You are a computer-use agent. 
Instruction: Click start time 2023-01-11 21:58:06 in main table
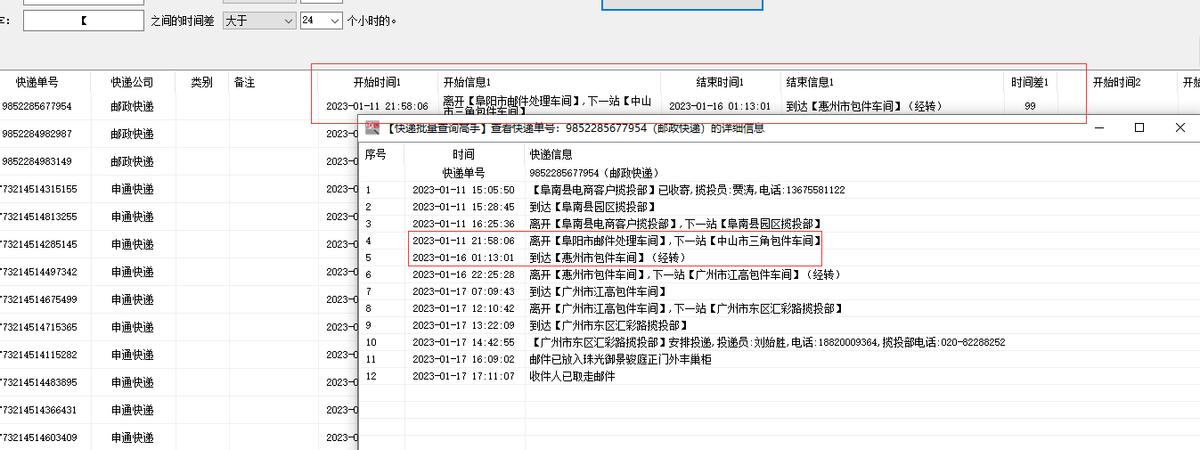pyautogui.click(x=377, y=106)
